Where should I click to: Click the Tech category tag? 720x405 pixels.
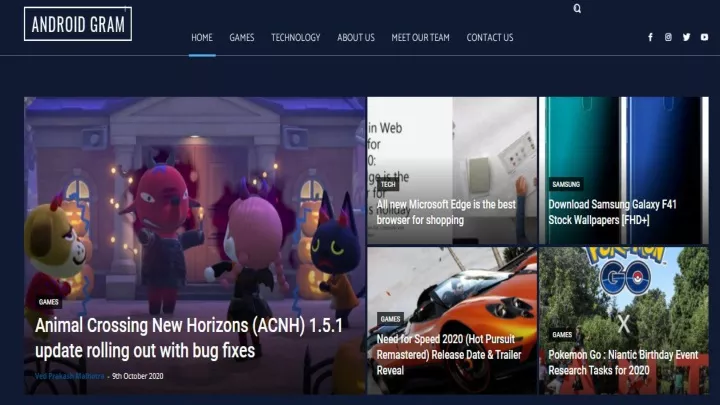388,185
